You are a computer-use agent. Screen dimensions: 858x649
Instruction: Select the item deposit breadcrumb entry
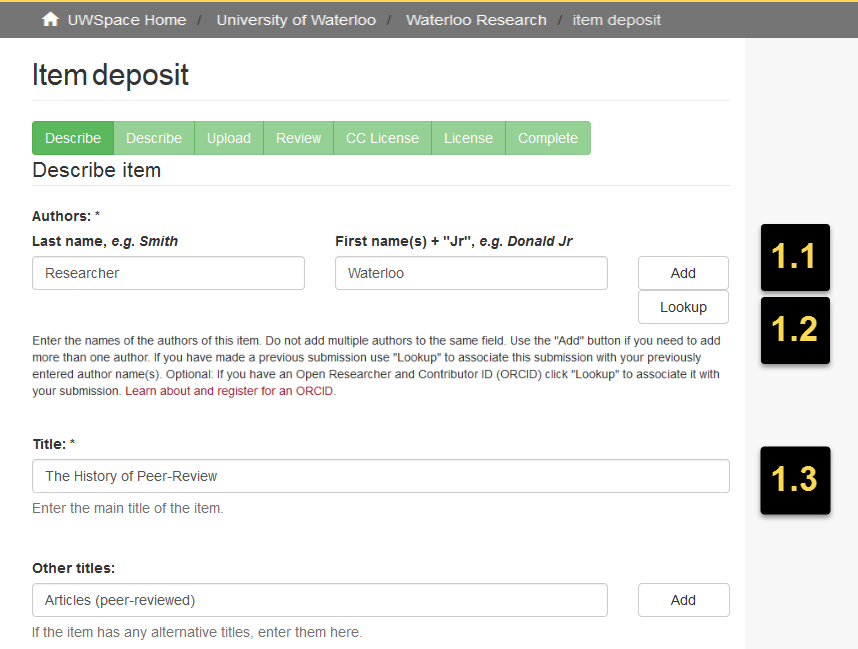[x=617, y=19]
